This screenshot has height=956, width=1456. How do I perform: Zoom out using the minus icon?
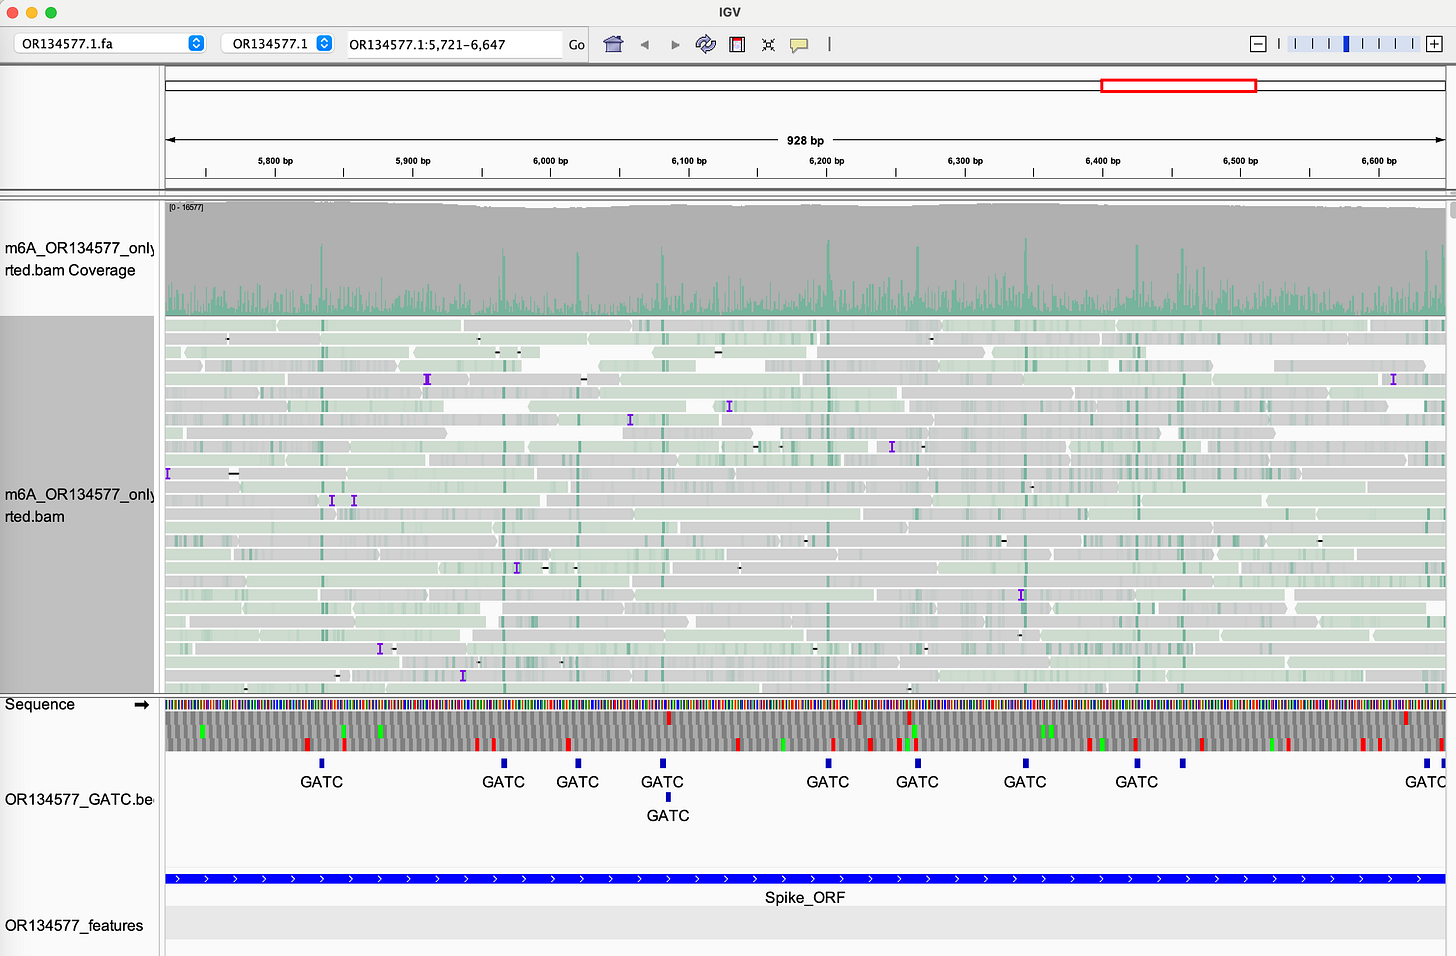pyautogui.click(x=1257, y=43)
